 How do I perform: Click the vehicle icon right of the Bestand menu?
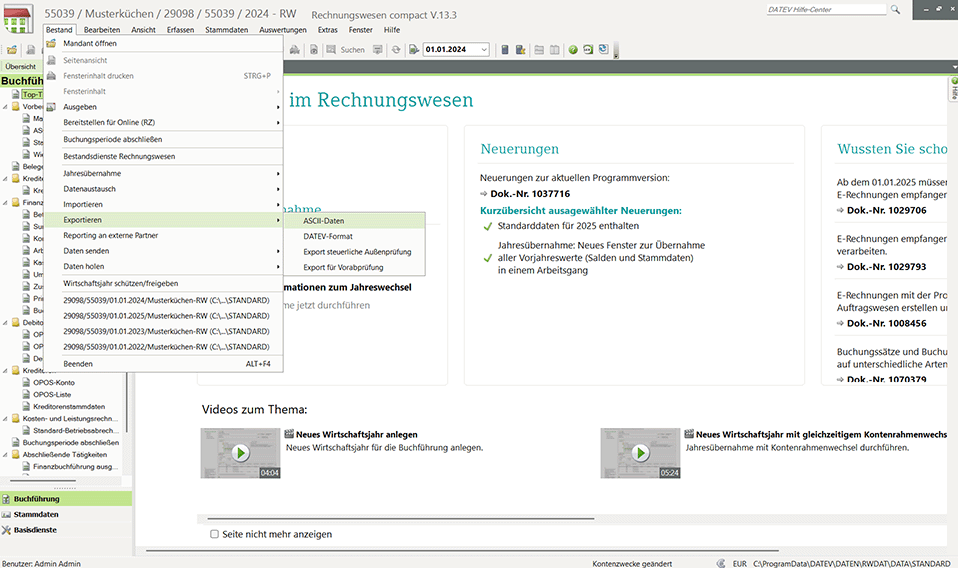294,49
